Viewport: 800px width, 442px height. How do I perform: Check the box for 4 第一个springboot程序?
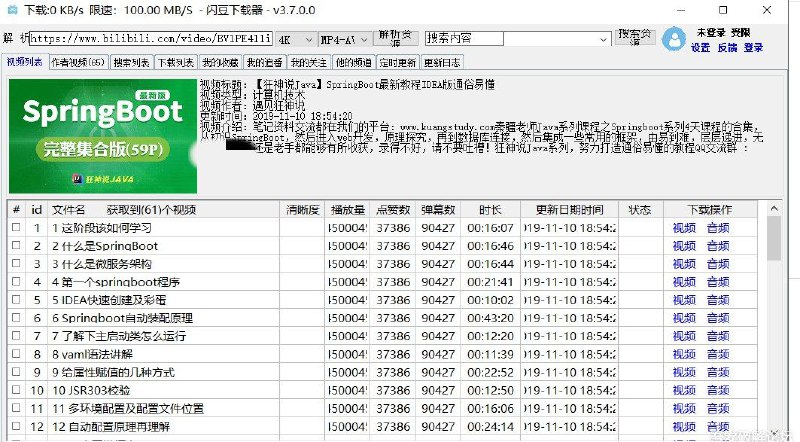point(16,281)
